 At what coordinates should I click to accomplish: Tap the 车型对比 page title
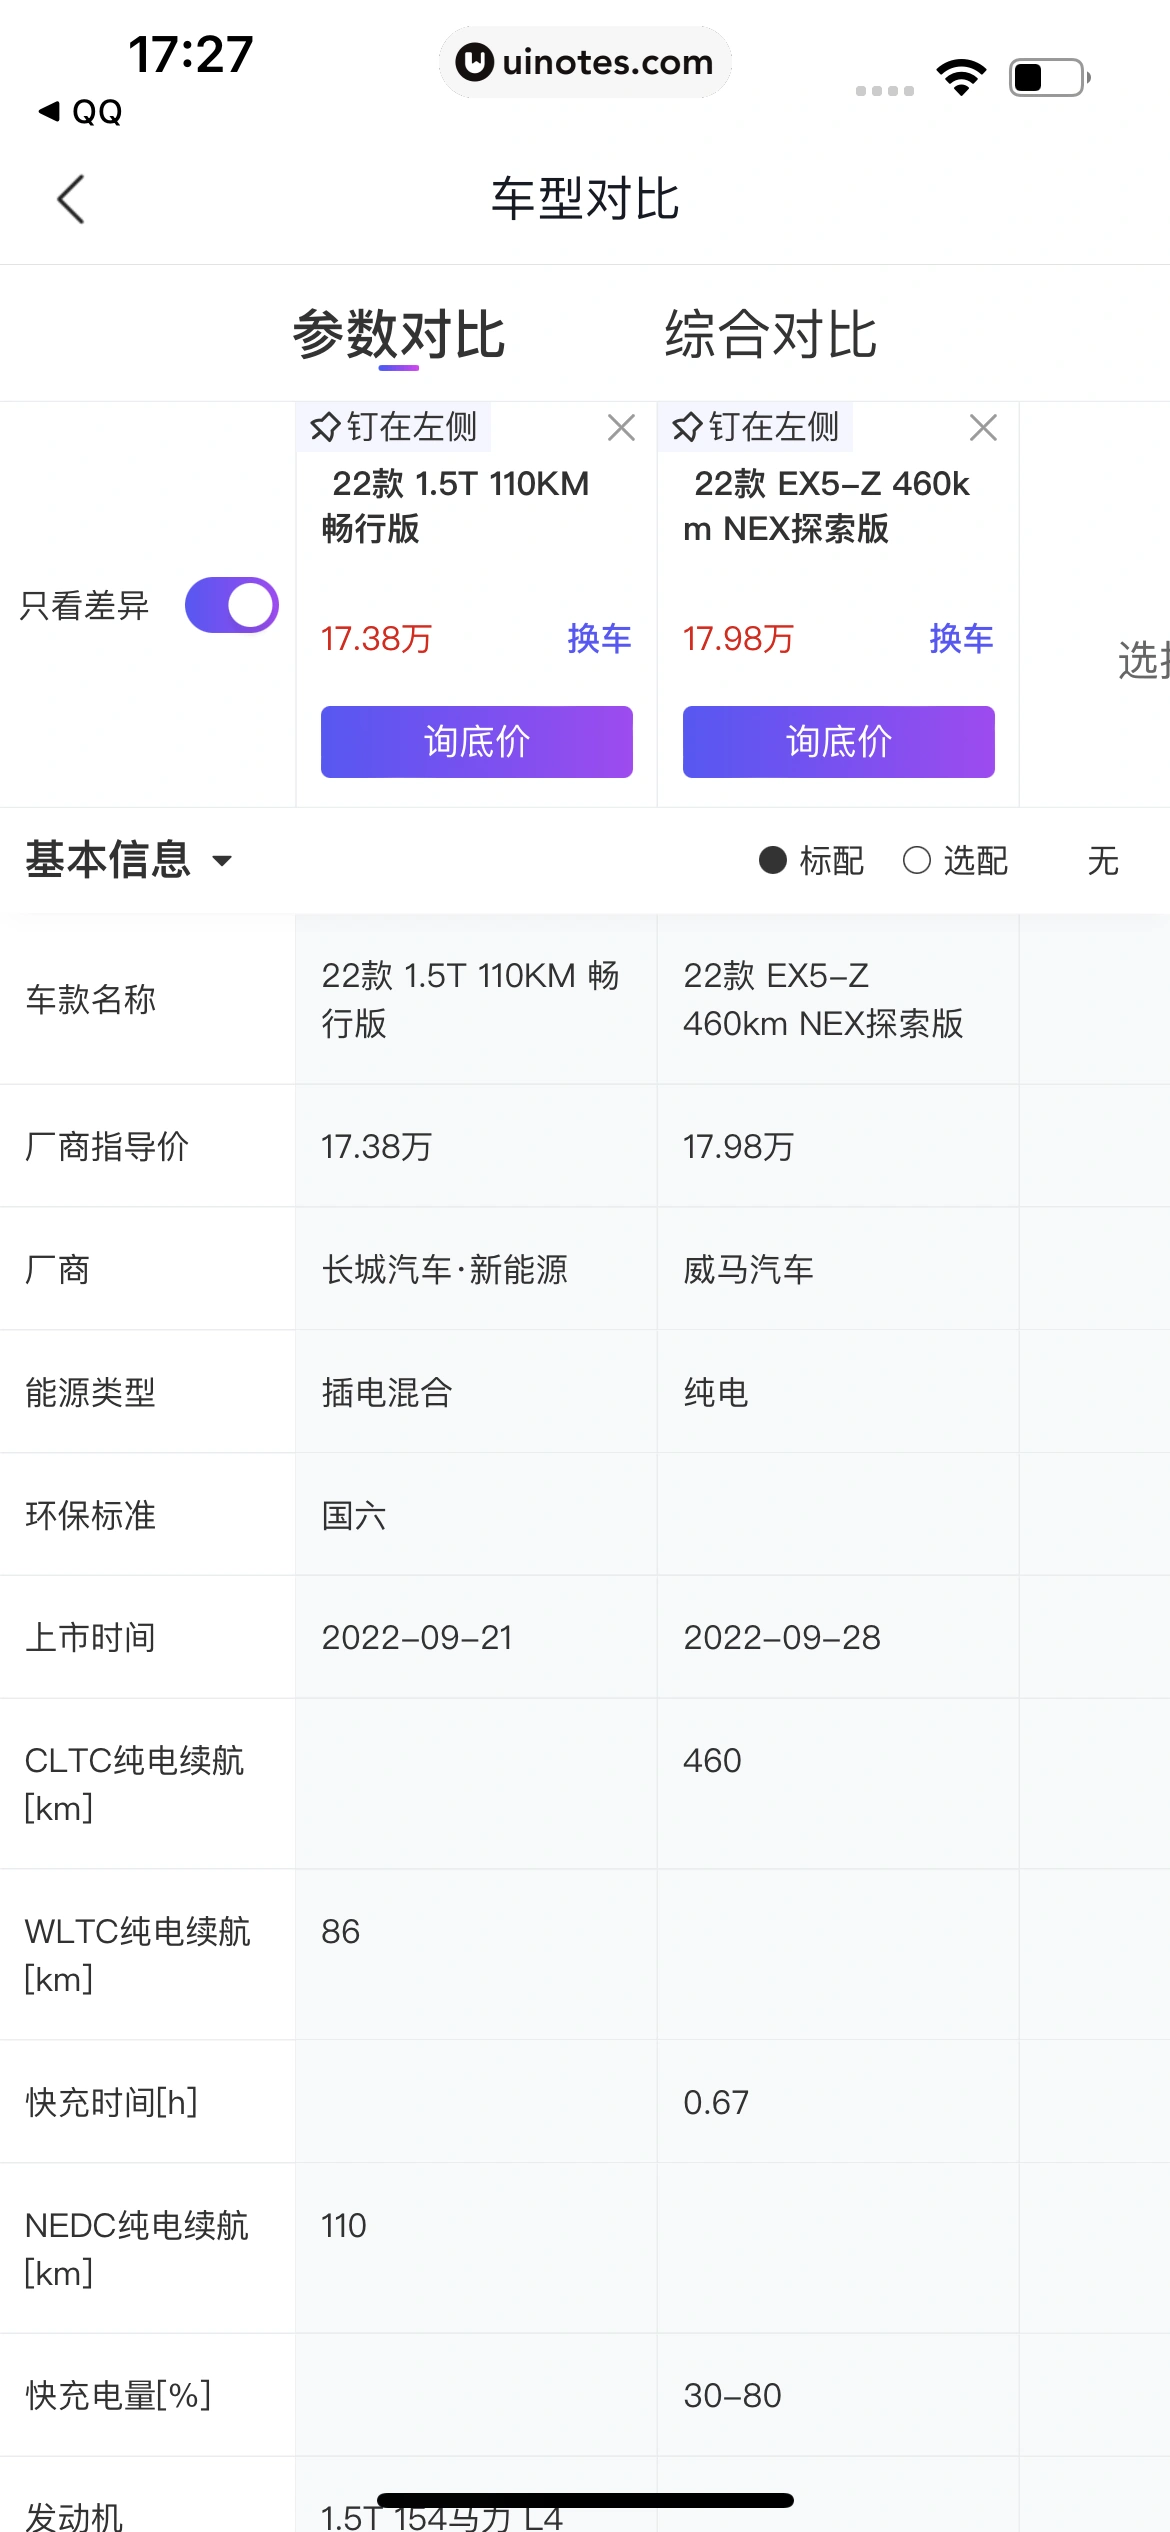click(585, 199)
